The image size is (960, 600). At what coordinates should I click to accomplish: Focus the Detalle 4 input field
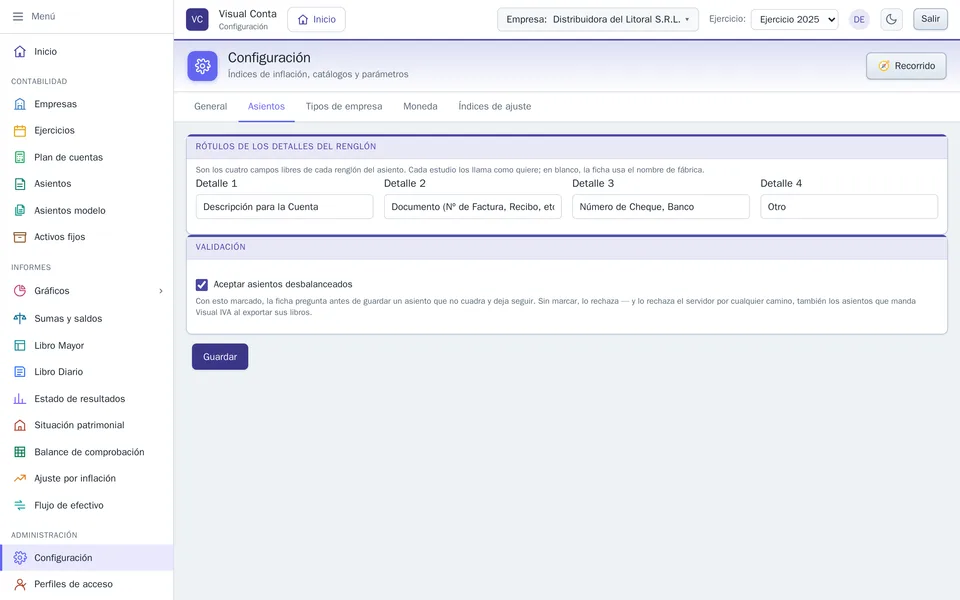point(849,207)
